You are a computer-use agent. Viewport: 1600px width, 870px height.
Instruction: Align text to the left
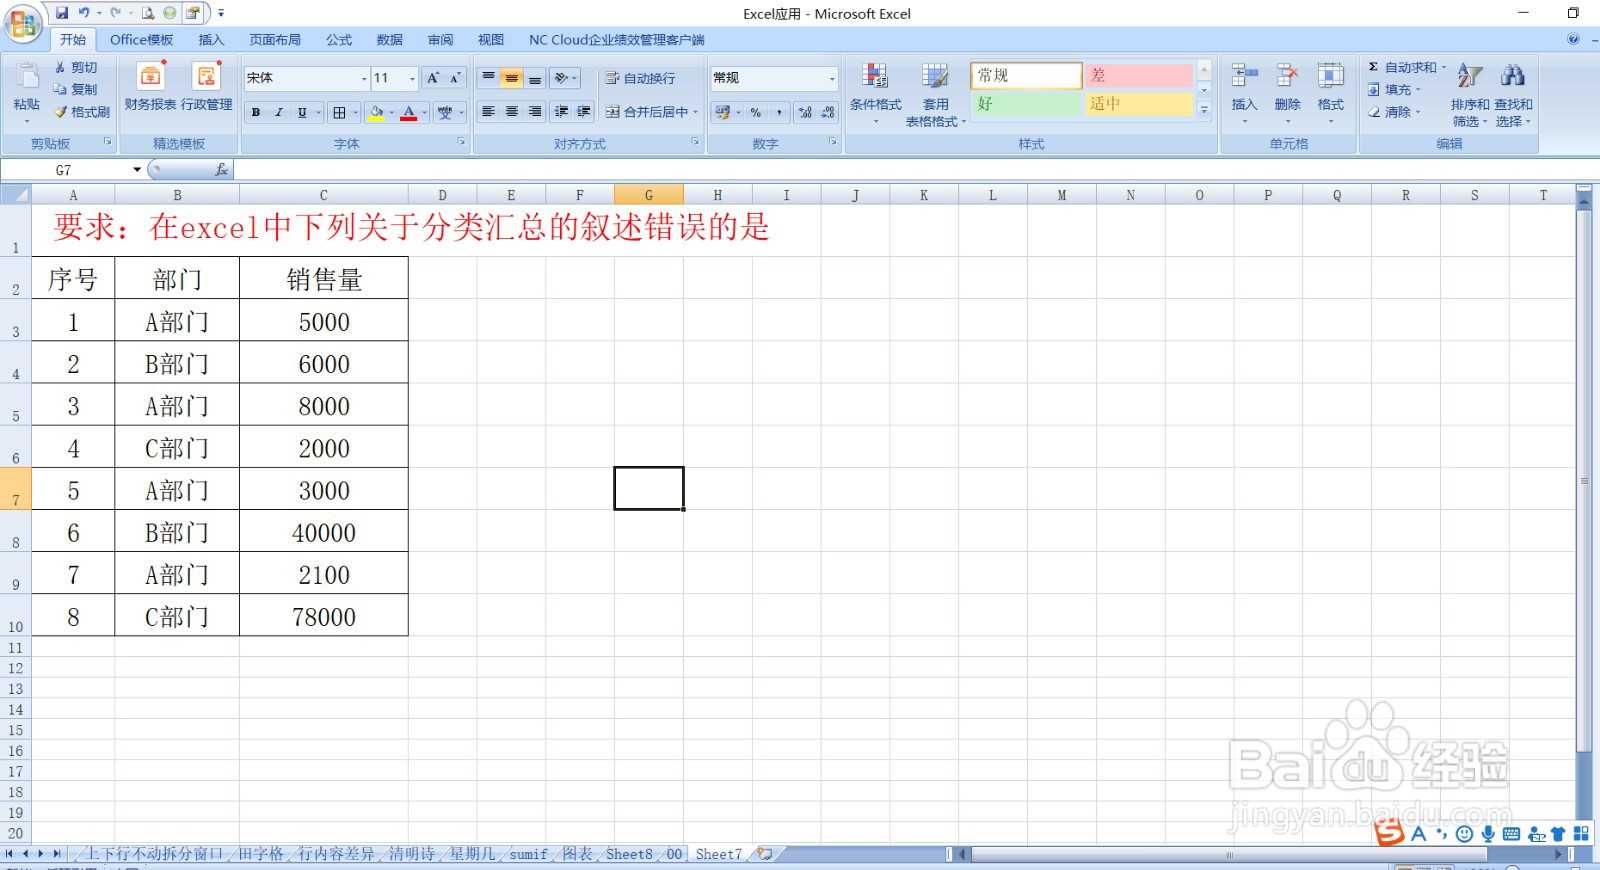tap(488, 112)
